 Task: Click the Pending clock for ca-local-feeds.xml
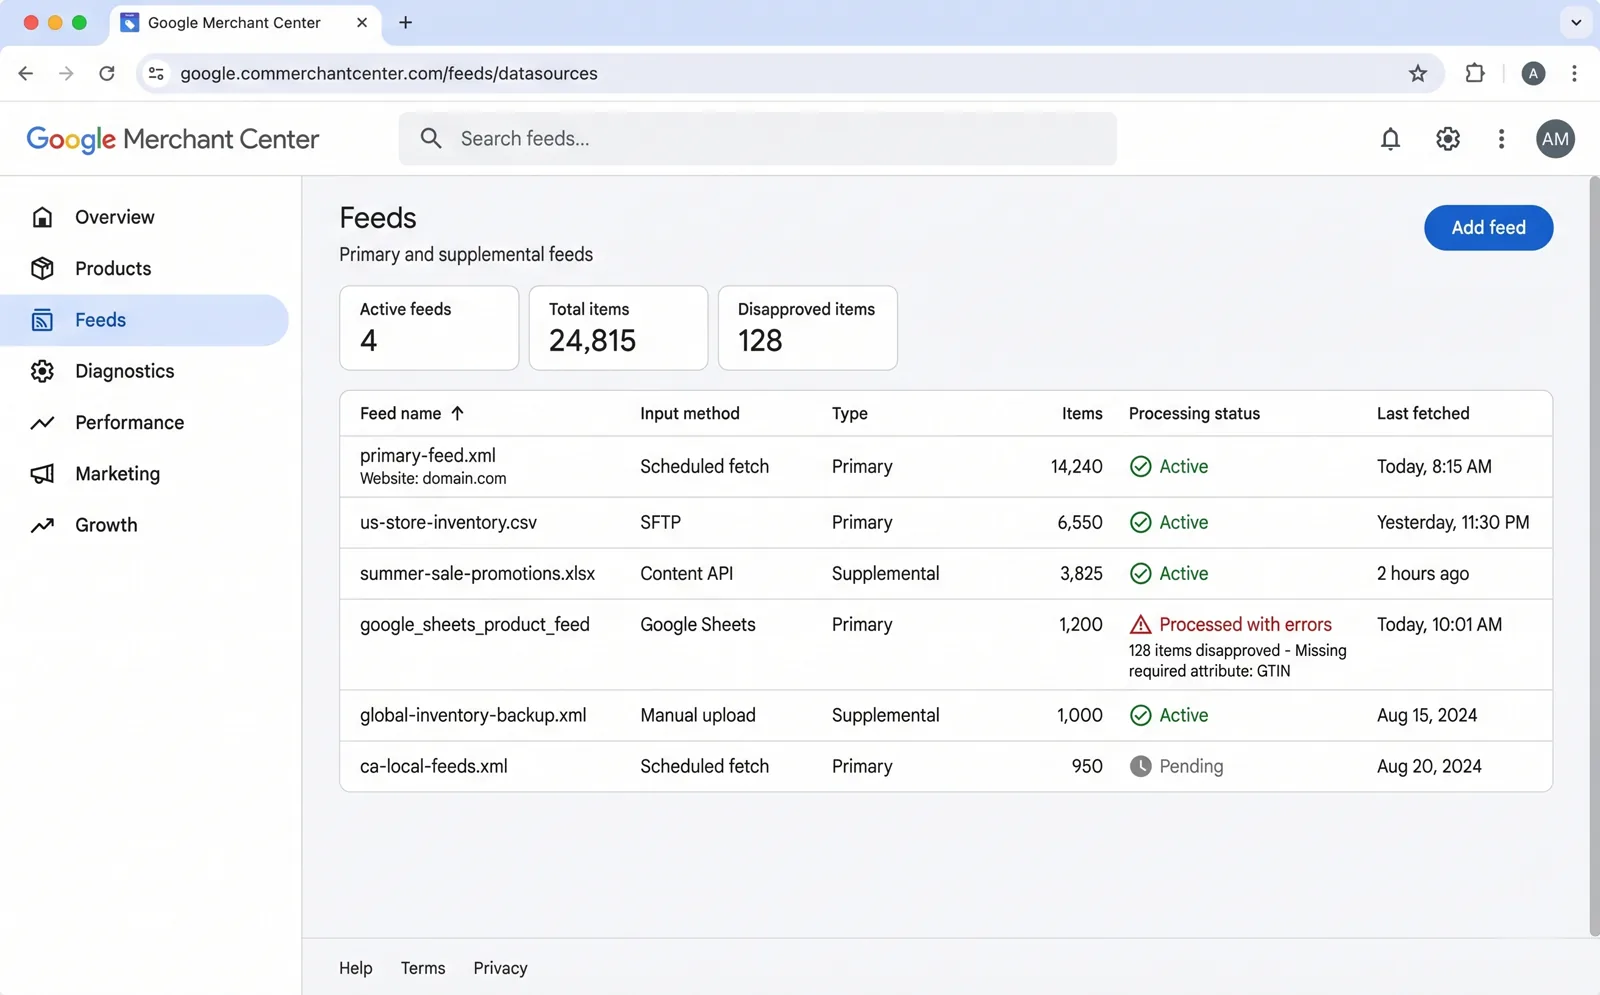point(1140,766)
